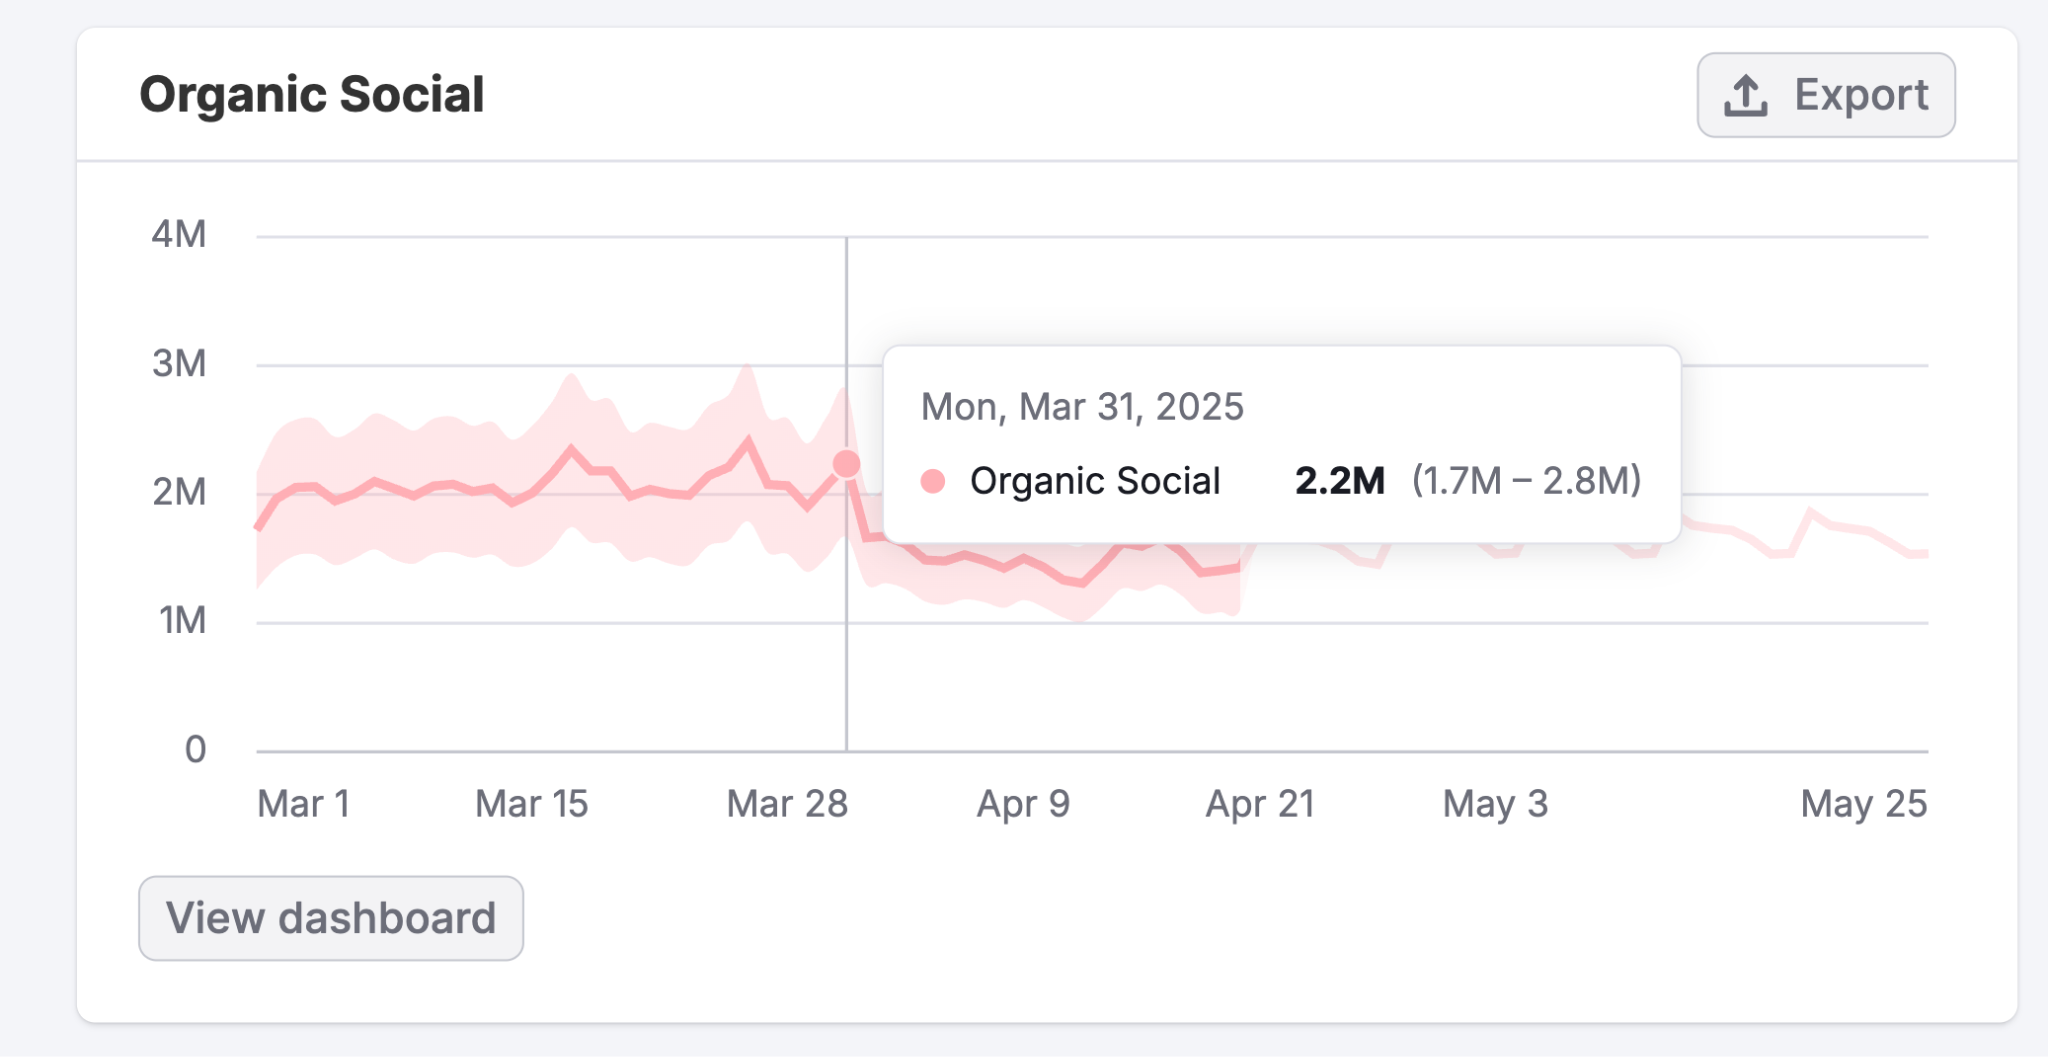Image resolution: width=2048 pixels, height=1057 pixels.
Task: Open the View dashboard page
Action: (x=330, y=918)
